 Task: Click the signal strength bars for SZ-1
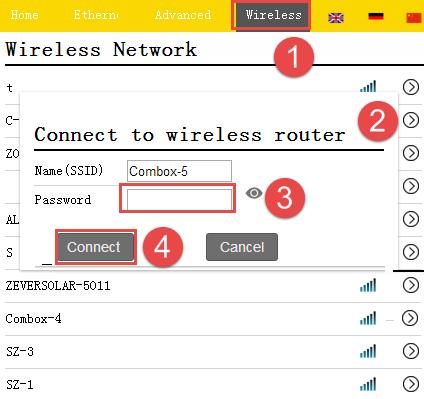tap(368, 384)
